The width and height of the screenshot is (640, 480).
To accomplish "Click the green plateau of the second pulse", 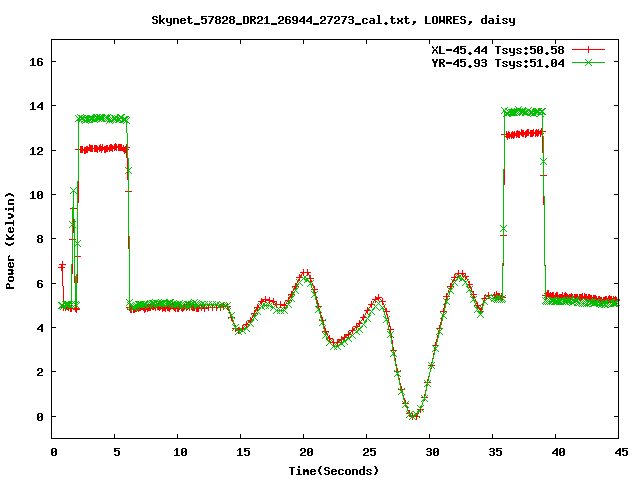I will pyautogui.click(x=524, y=112).
